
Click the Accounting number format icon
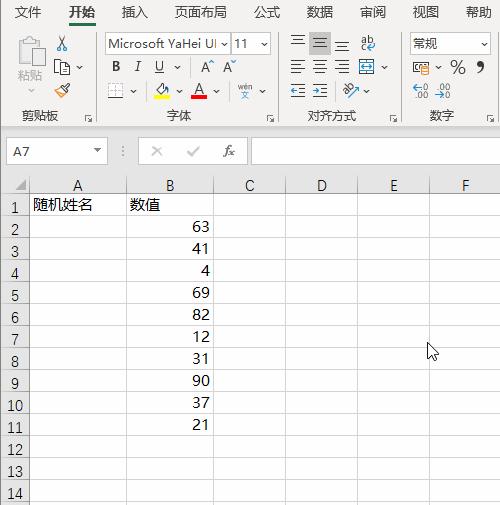point(421,68)
